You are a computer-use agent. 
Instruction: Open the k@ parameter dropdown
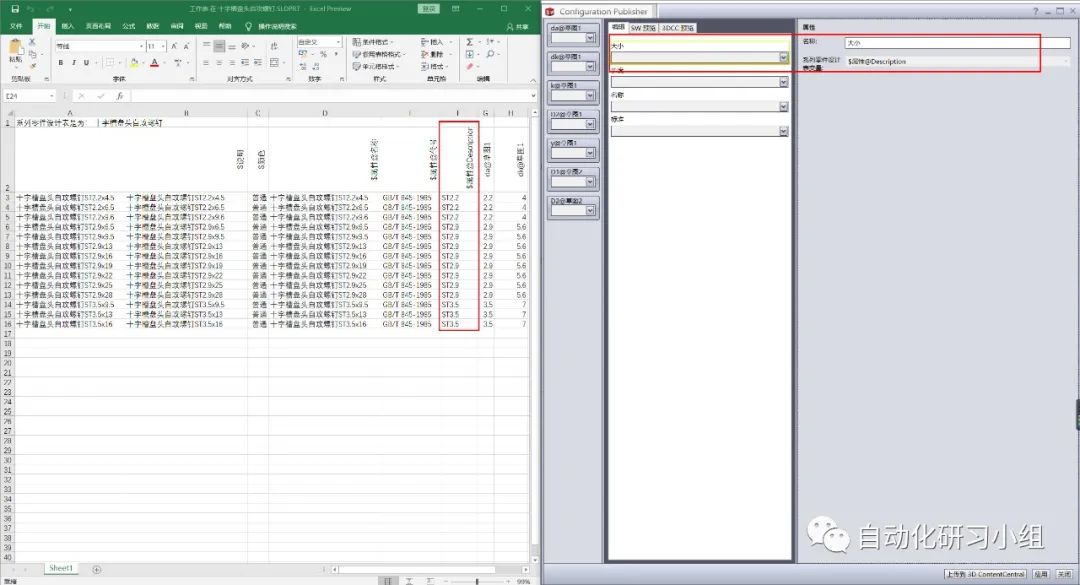click(590, 96)
